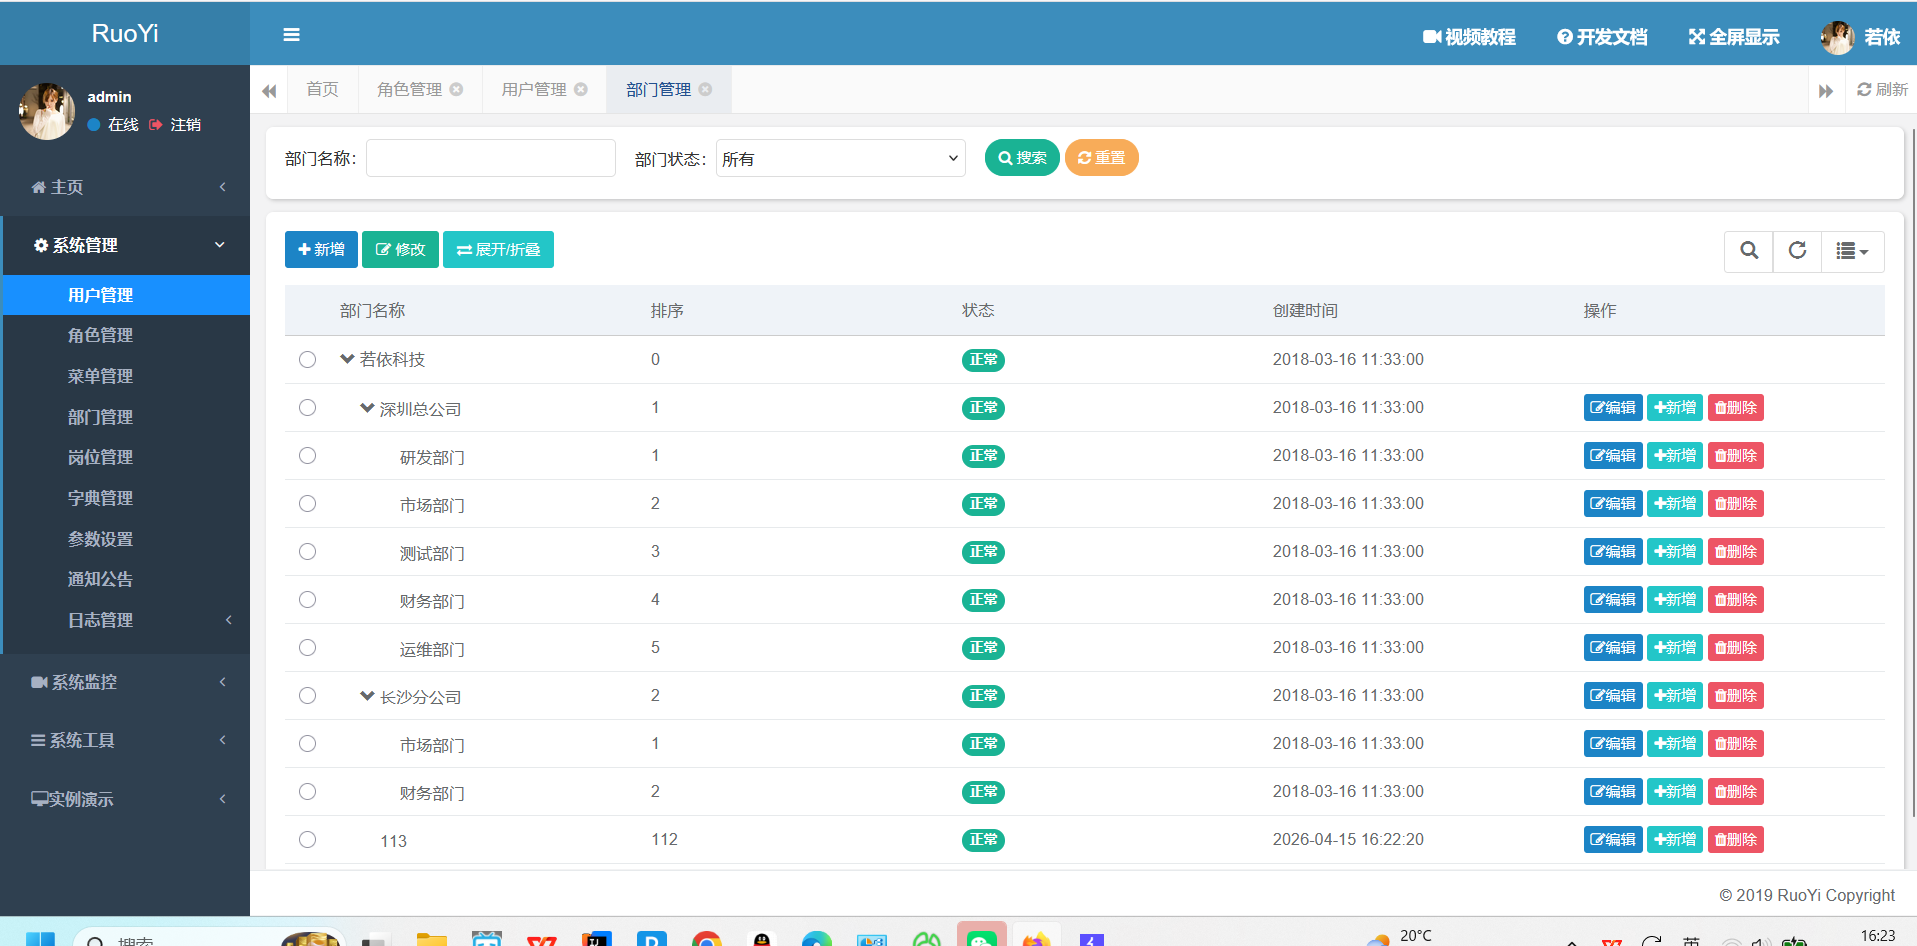The image size is (1917, 946).
Task: Open the column list dropdown icon
Action: coord(1852,251)
